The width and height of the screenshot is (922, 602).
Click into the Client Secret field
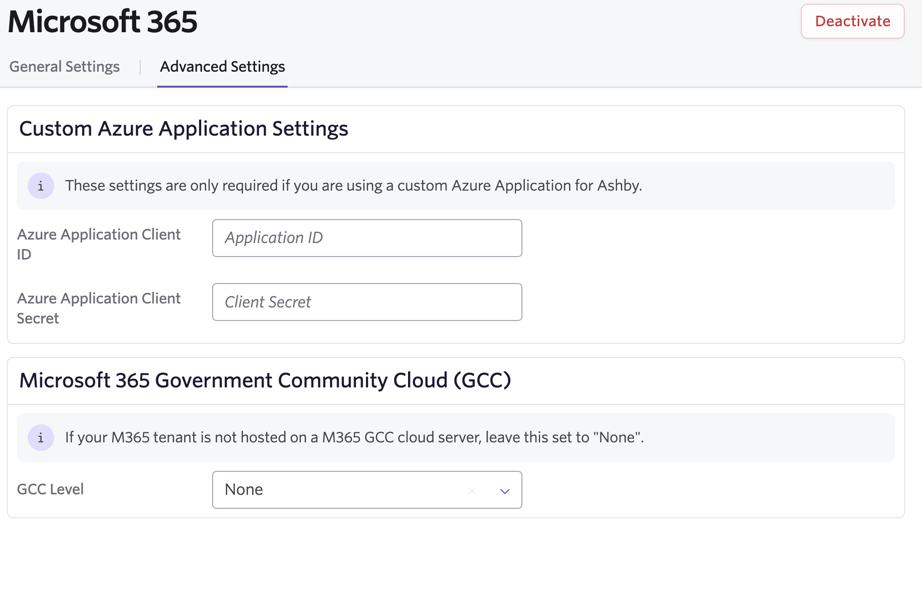pyautogui.click(x=367, y=302)
